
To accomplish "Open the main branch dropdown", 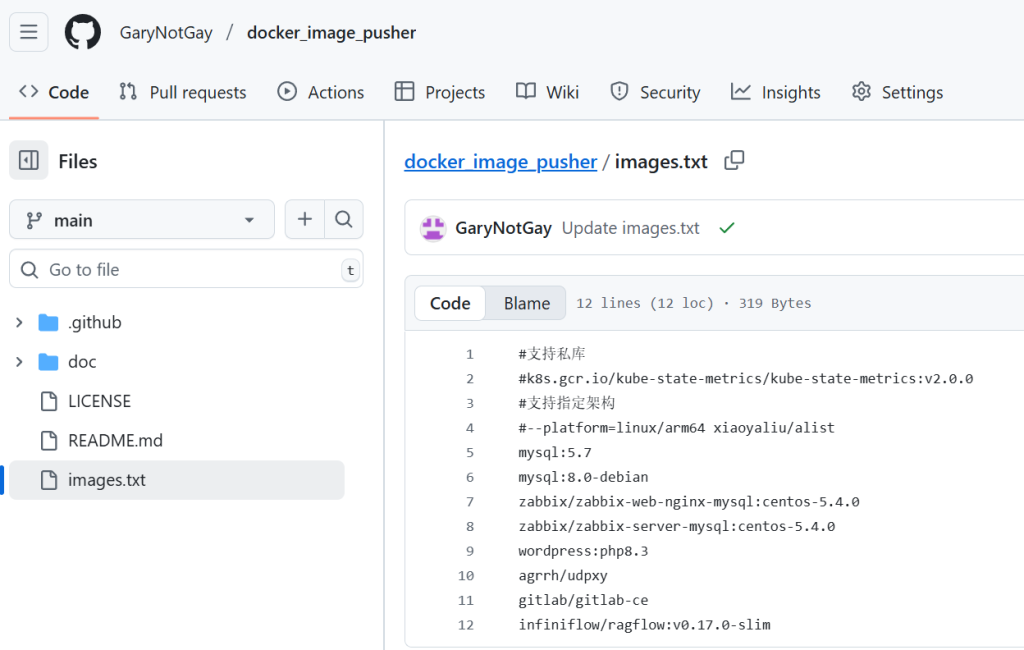I will [x=141, y=220].
